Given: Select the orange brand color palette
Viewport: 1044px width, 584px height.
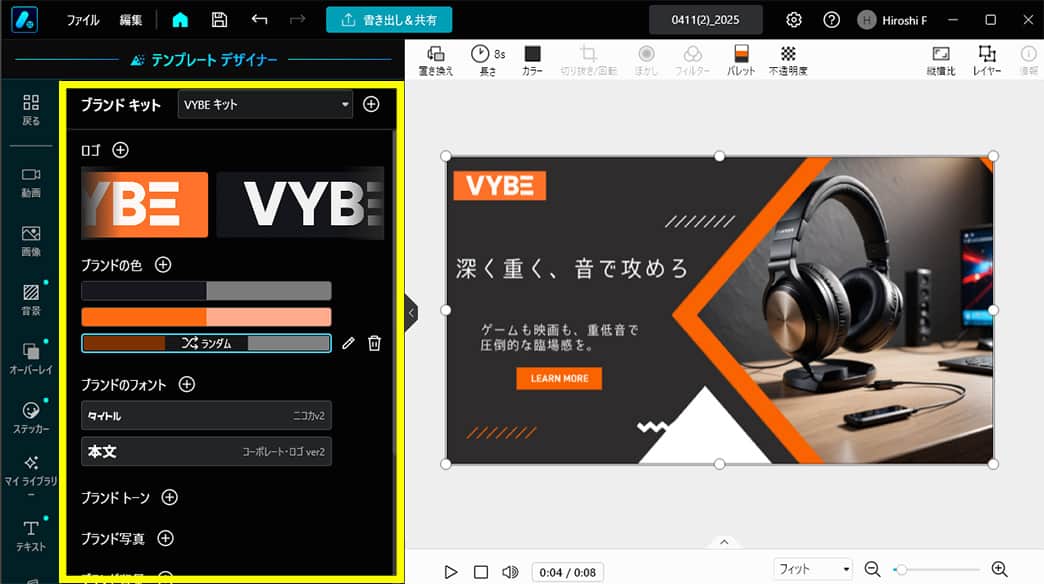Looking at the screenshot, I should coord(206,316).
